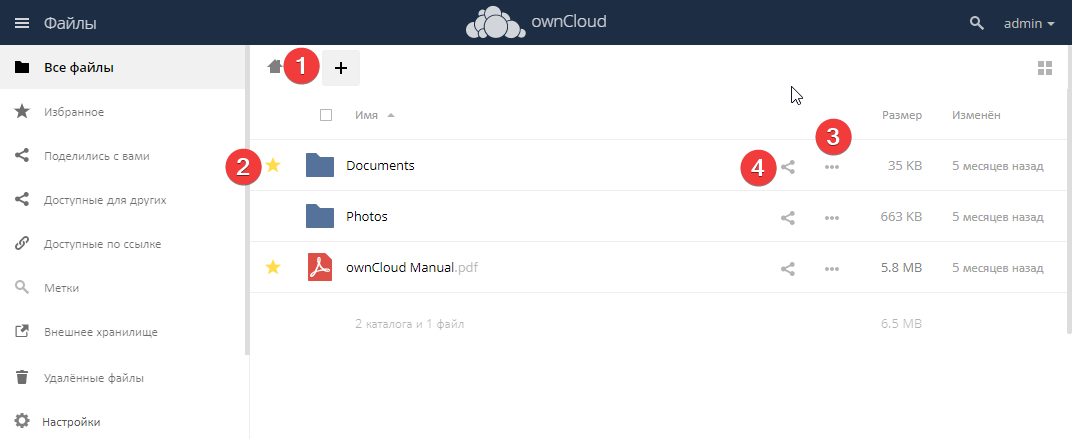Open the Настройки settings link
The height and width of the screenshot is (439, 1072).
click(71, 422)
